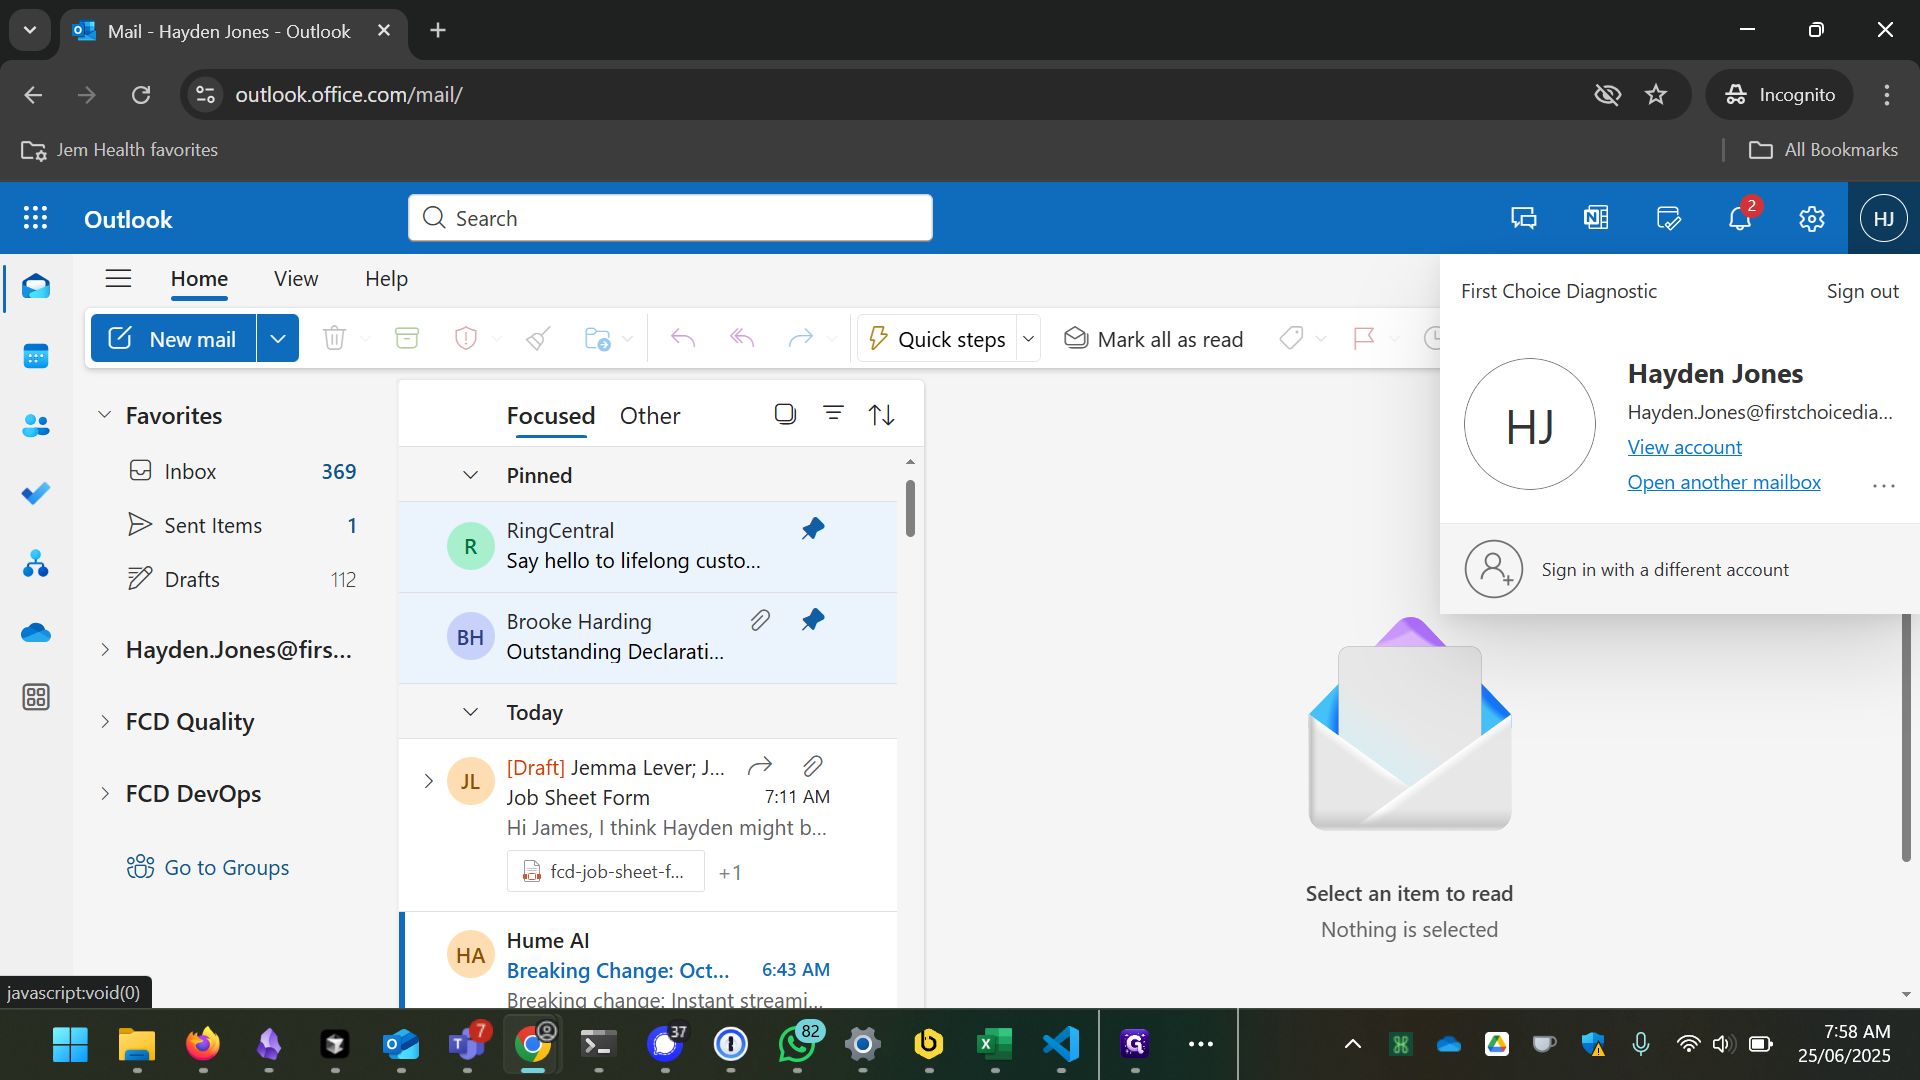Image resolution: width=1920 pixels, height=1080 pixels.
Task: Open To Do checkmark icon in app rail
Action: (x=36, y=494)
